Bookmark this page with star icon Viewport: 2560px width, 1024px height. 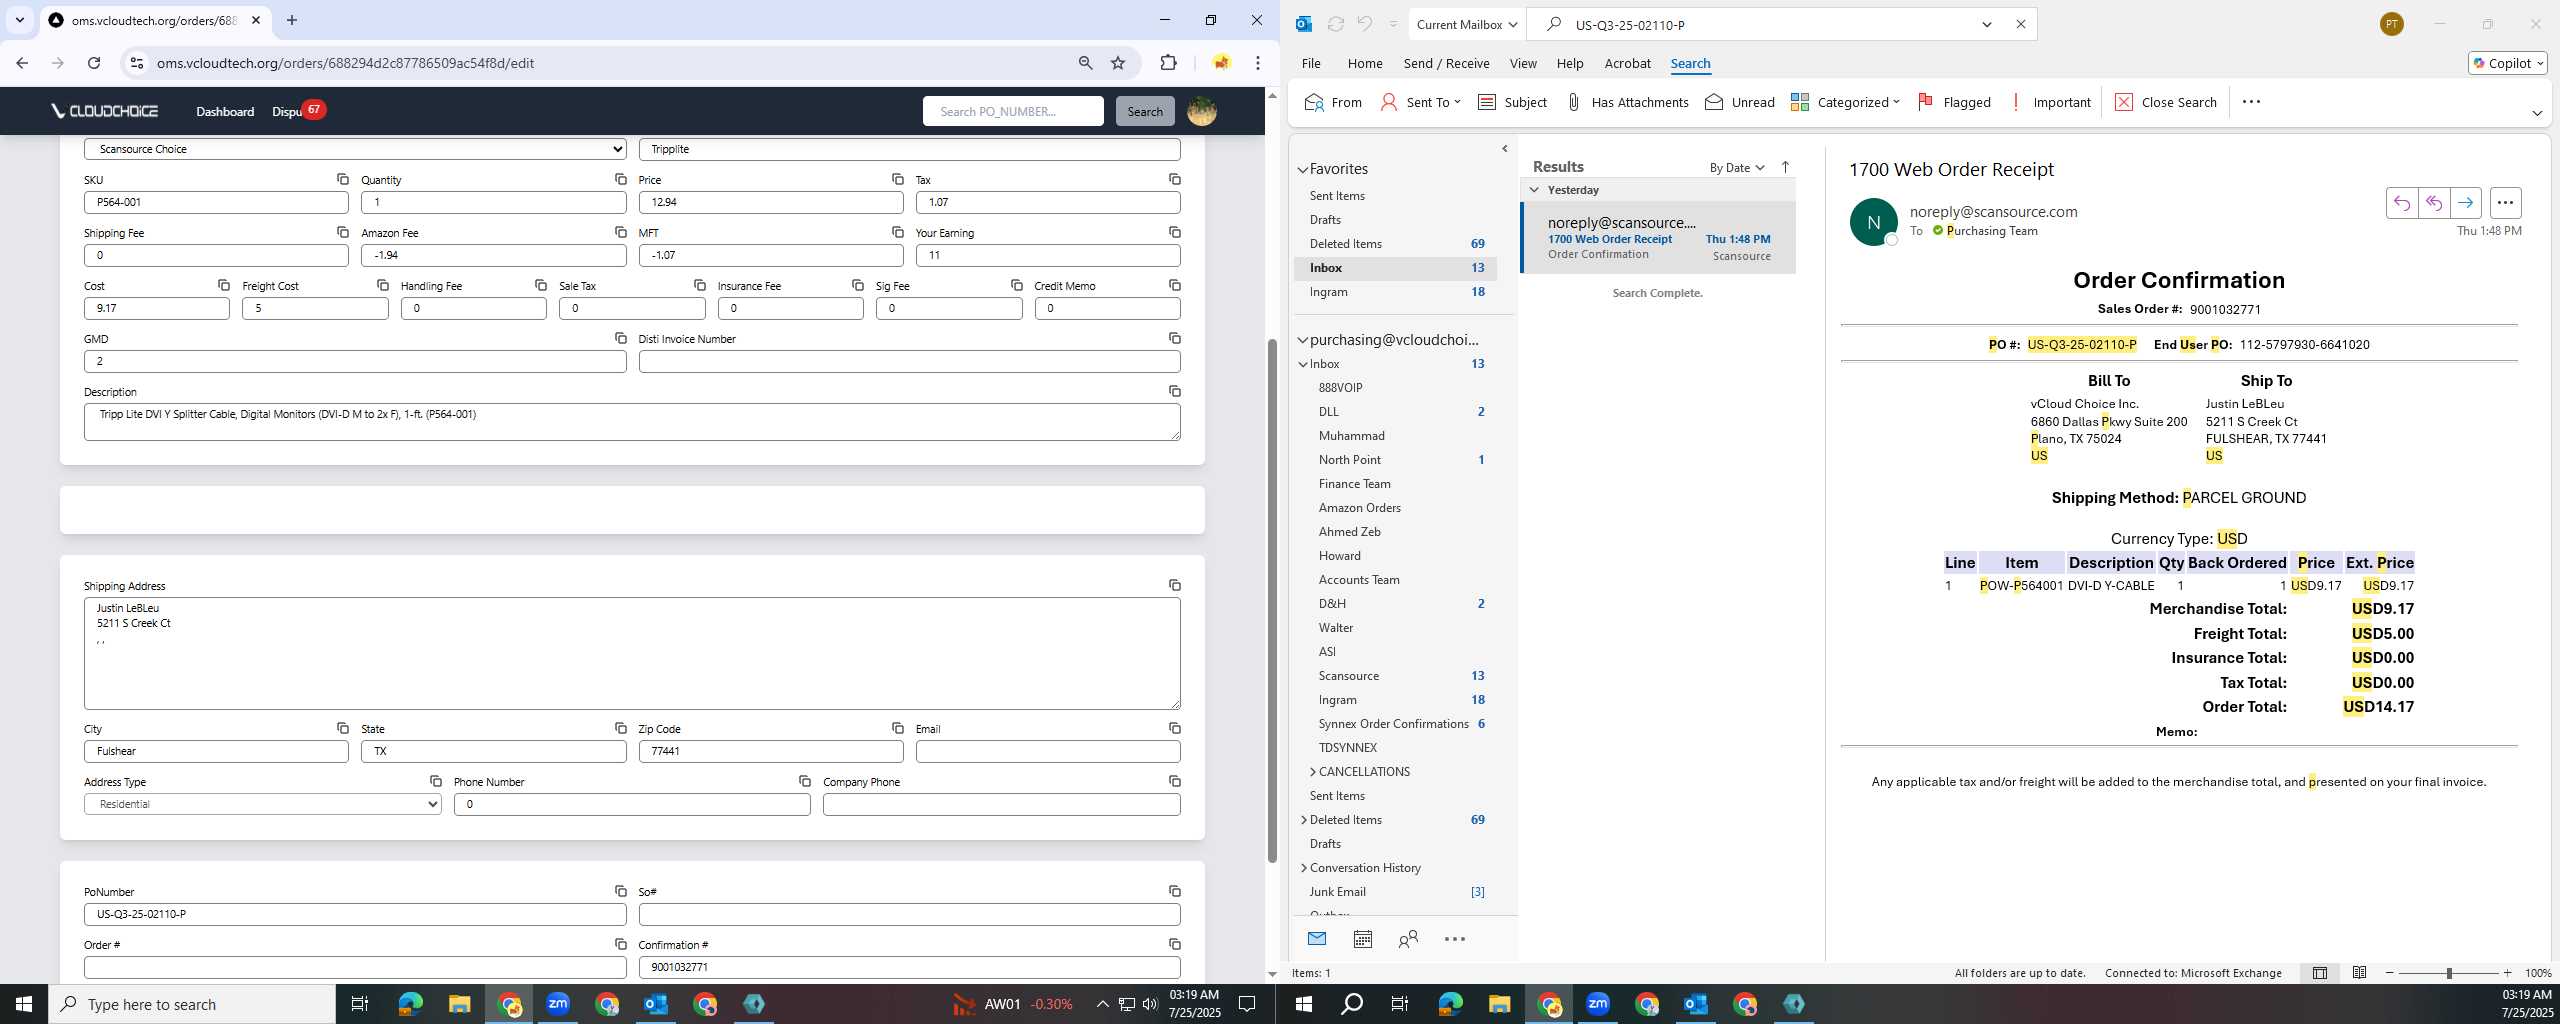(x=1118, y=63)
